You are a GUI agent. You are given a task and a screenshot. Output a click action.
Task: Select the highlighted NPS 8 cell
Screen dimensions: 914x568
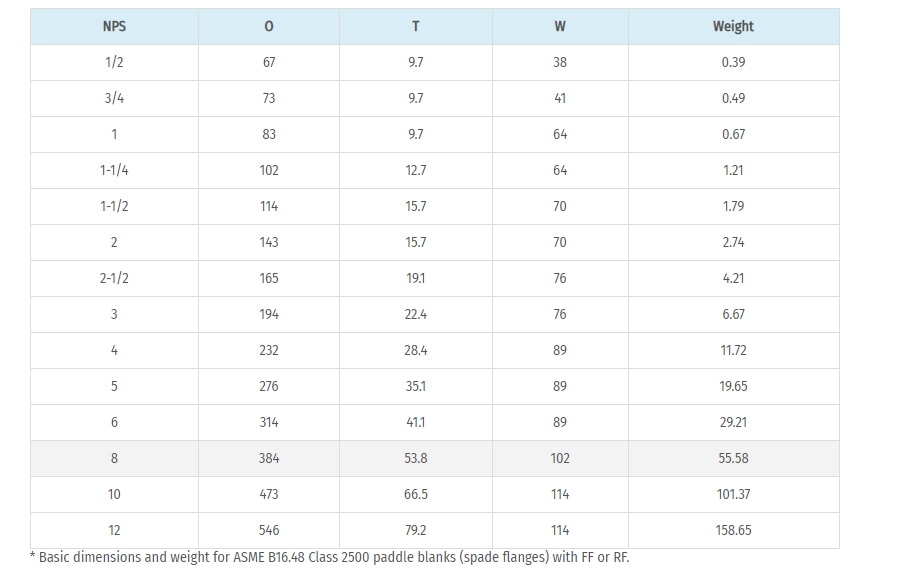(114, 458)
